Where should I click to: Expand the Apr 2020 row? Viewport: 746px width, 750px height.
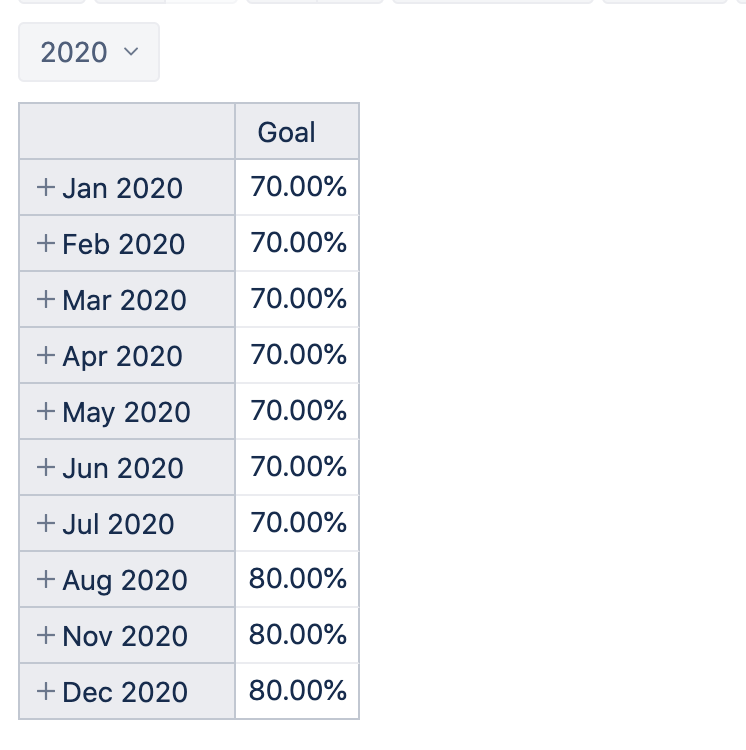click(46, 355)
